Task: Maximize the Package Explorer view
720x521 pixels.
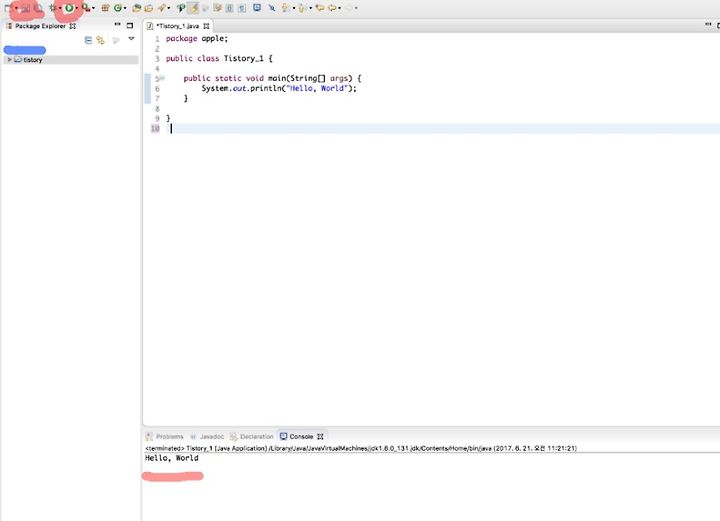Action: [x=130, y=25]
